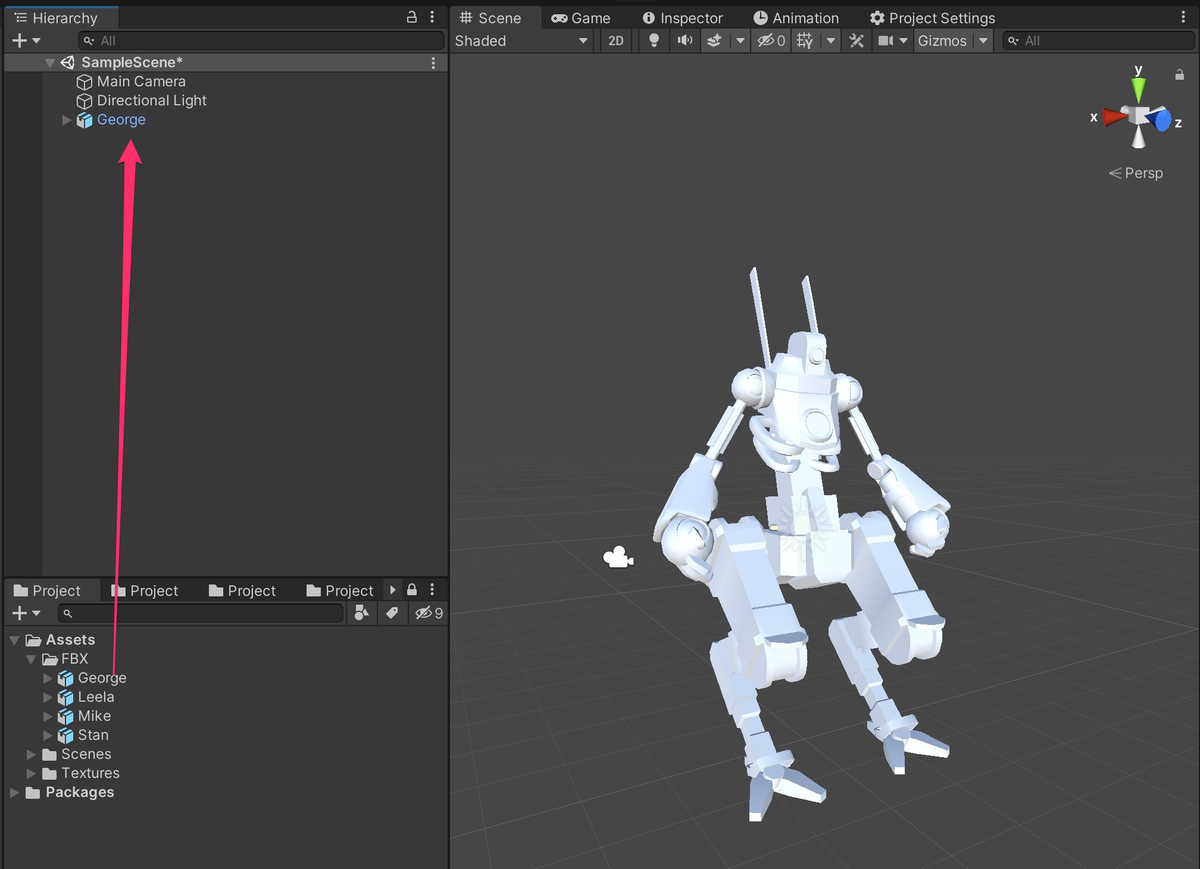Viewport: 1200px width, 869px height.
Task: Show more Project tabs with the arrow
Action: [x=392, y=590]
